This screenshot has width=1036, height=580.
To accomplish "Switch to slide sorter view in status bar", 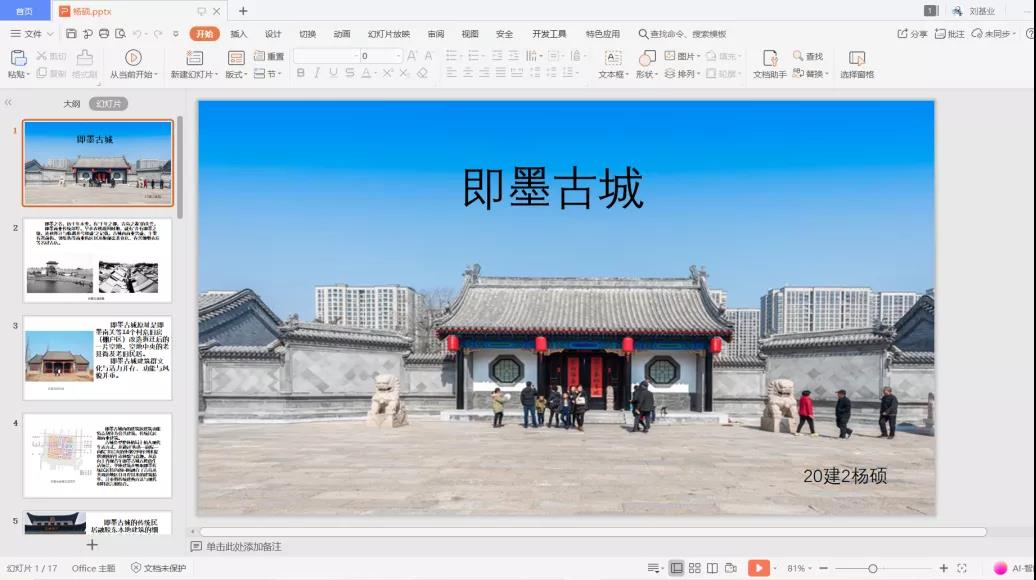I will (x=695, y=568).
